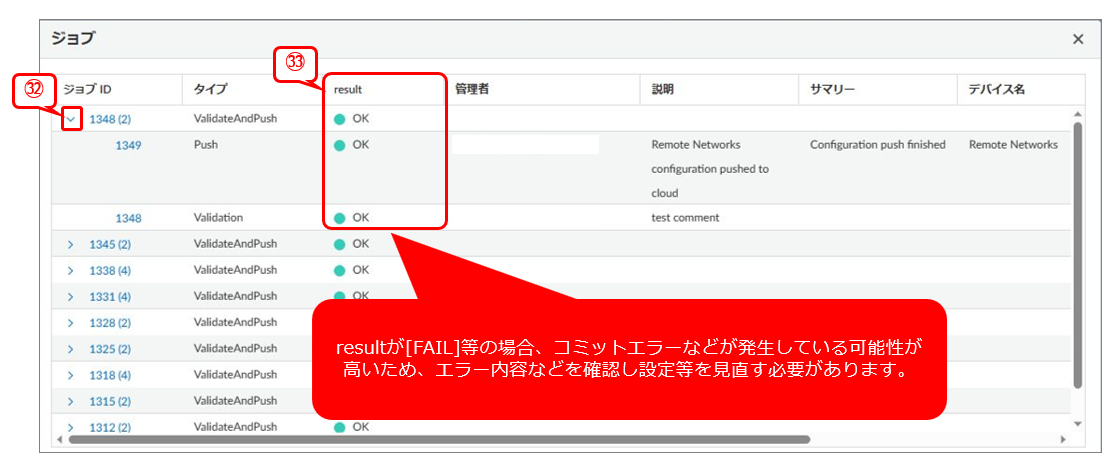The width and height of the screenshot is (1111, 463).
Task: Expand job 1328 (2) chevron
Action: (x=71, y=323)
